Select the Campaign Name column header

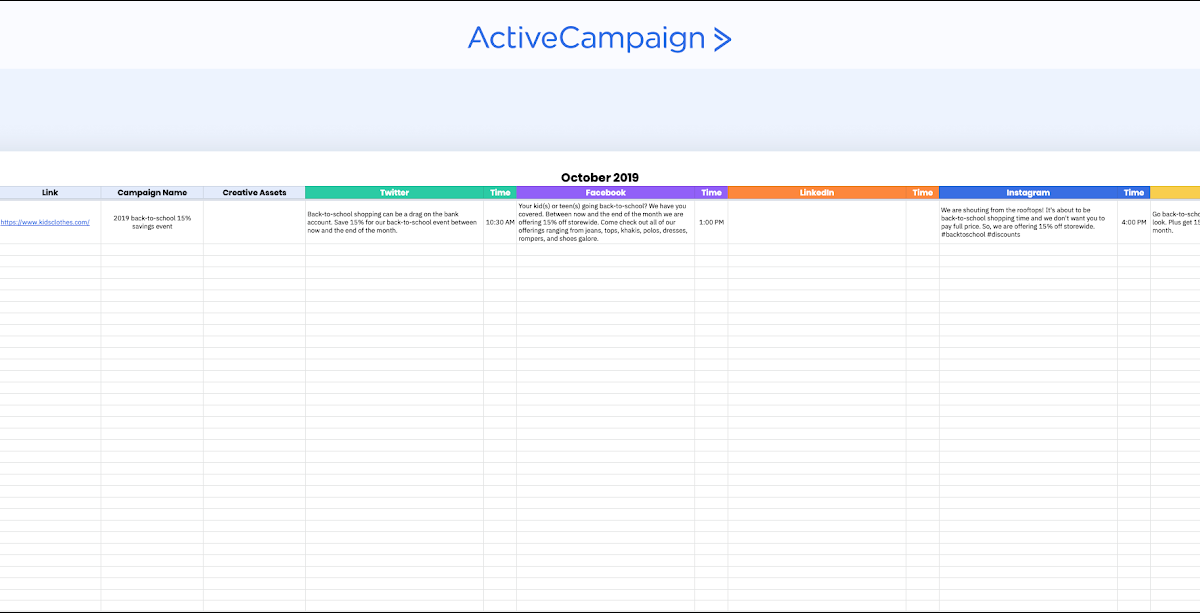tap(152, 193)
